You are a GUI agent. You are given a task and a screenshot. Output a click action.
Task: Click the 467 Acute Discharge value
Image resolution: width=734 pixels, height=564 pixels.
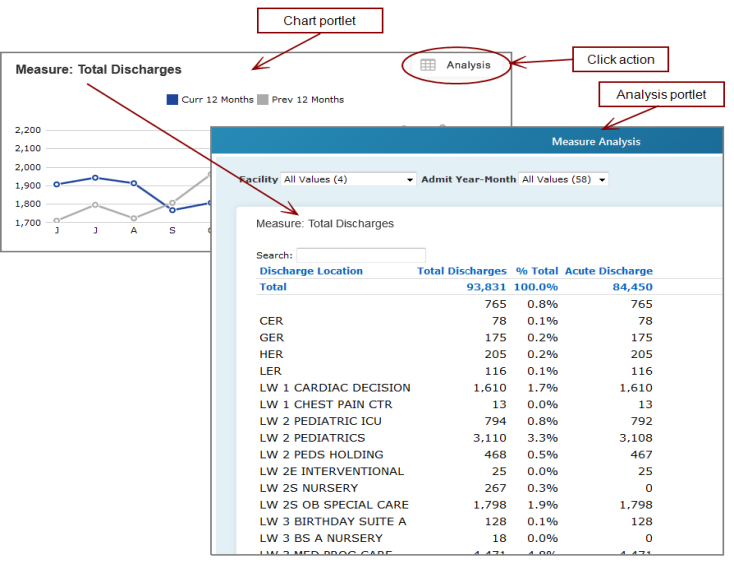pyautogui.click(x=641, y=454)
